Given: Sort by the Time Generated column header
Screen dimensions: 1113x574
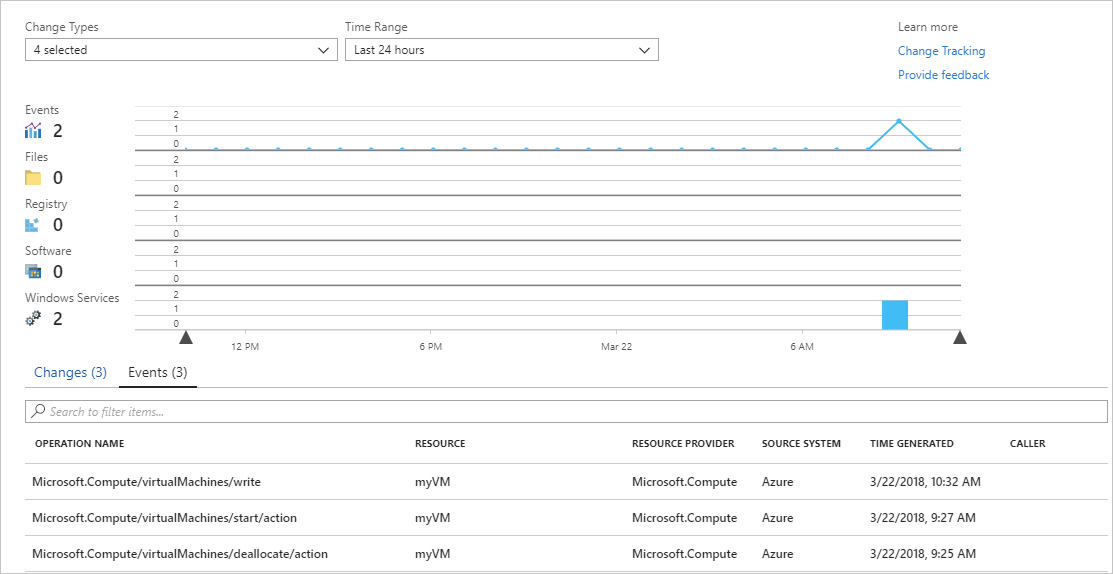Looking at the screenshot, I should click(911, 443).
